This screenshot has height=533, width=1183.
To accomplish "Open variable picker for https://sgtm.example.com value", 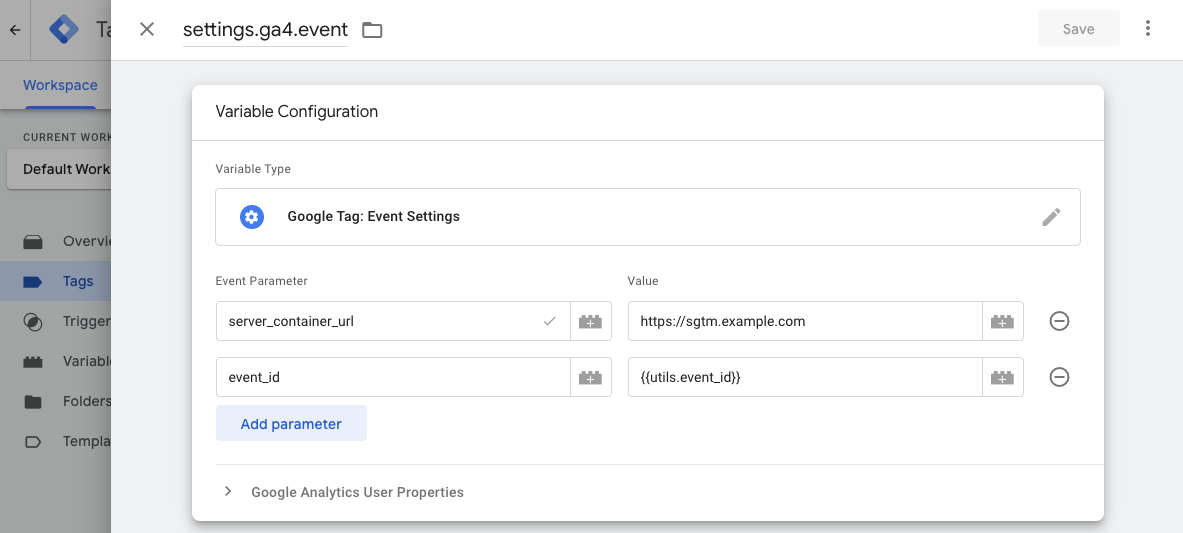I will [1002, 321].
